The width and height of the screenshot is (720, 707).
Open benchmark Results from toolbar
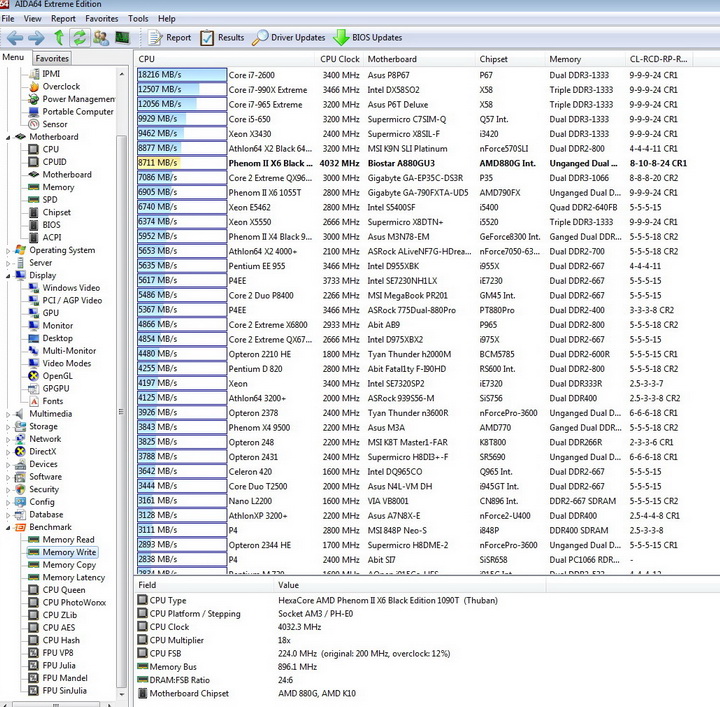222,38
